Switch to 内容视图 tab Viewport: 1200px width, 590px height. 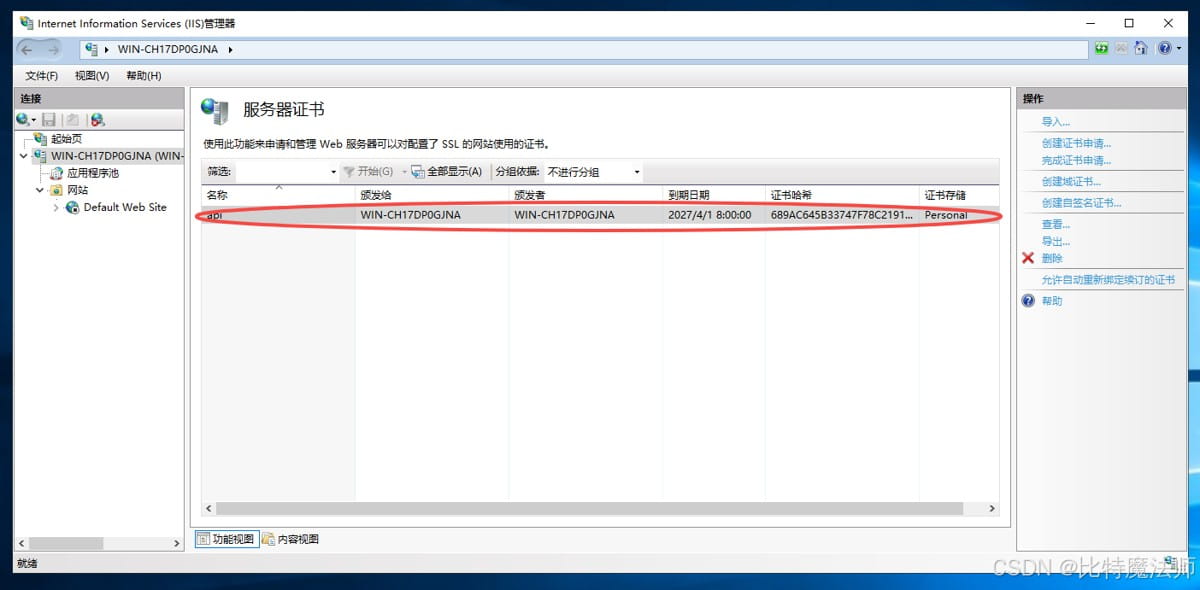[x=291, y=539]
